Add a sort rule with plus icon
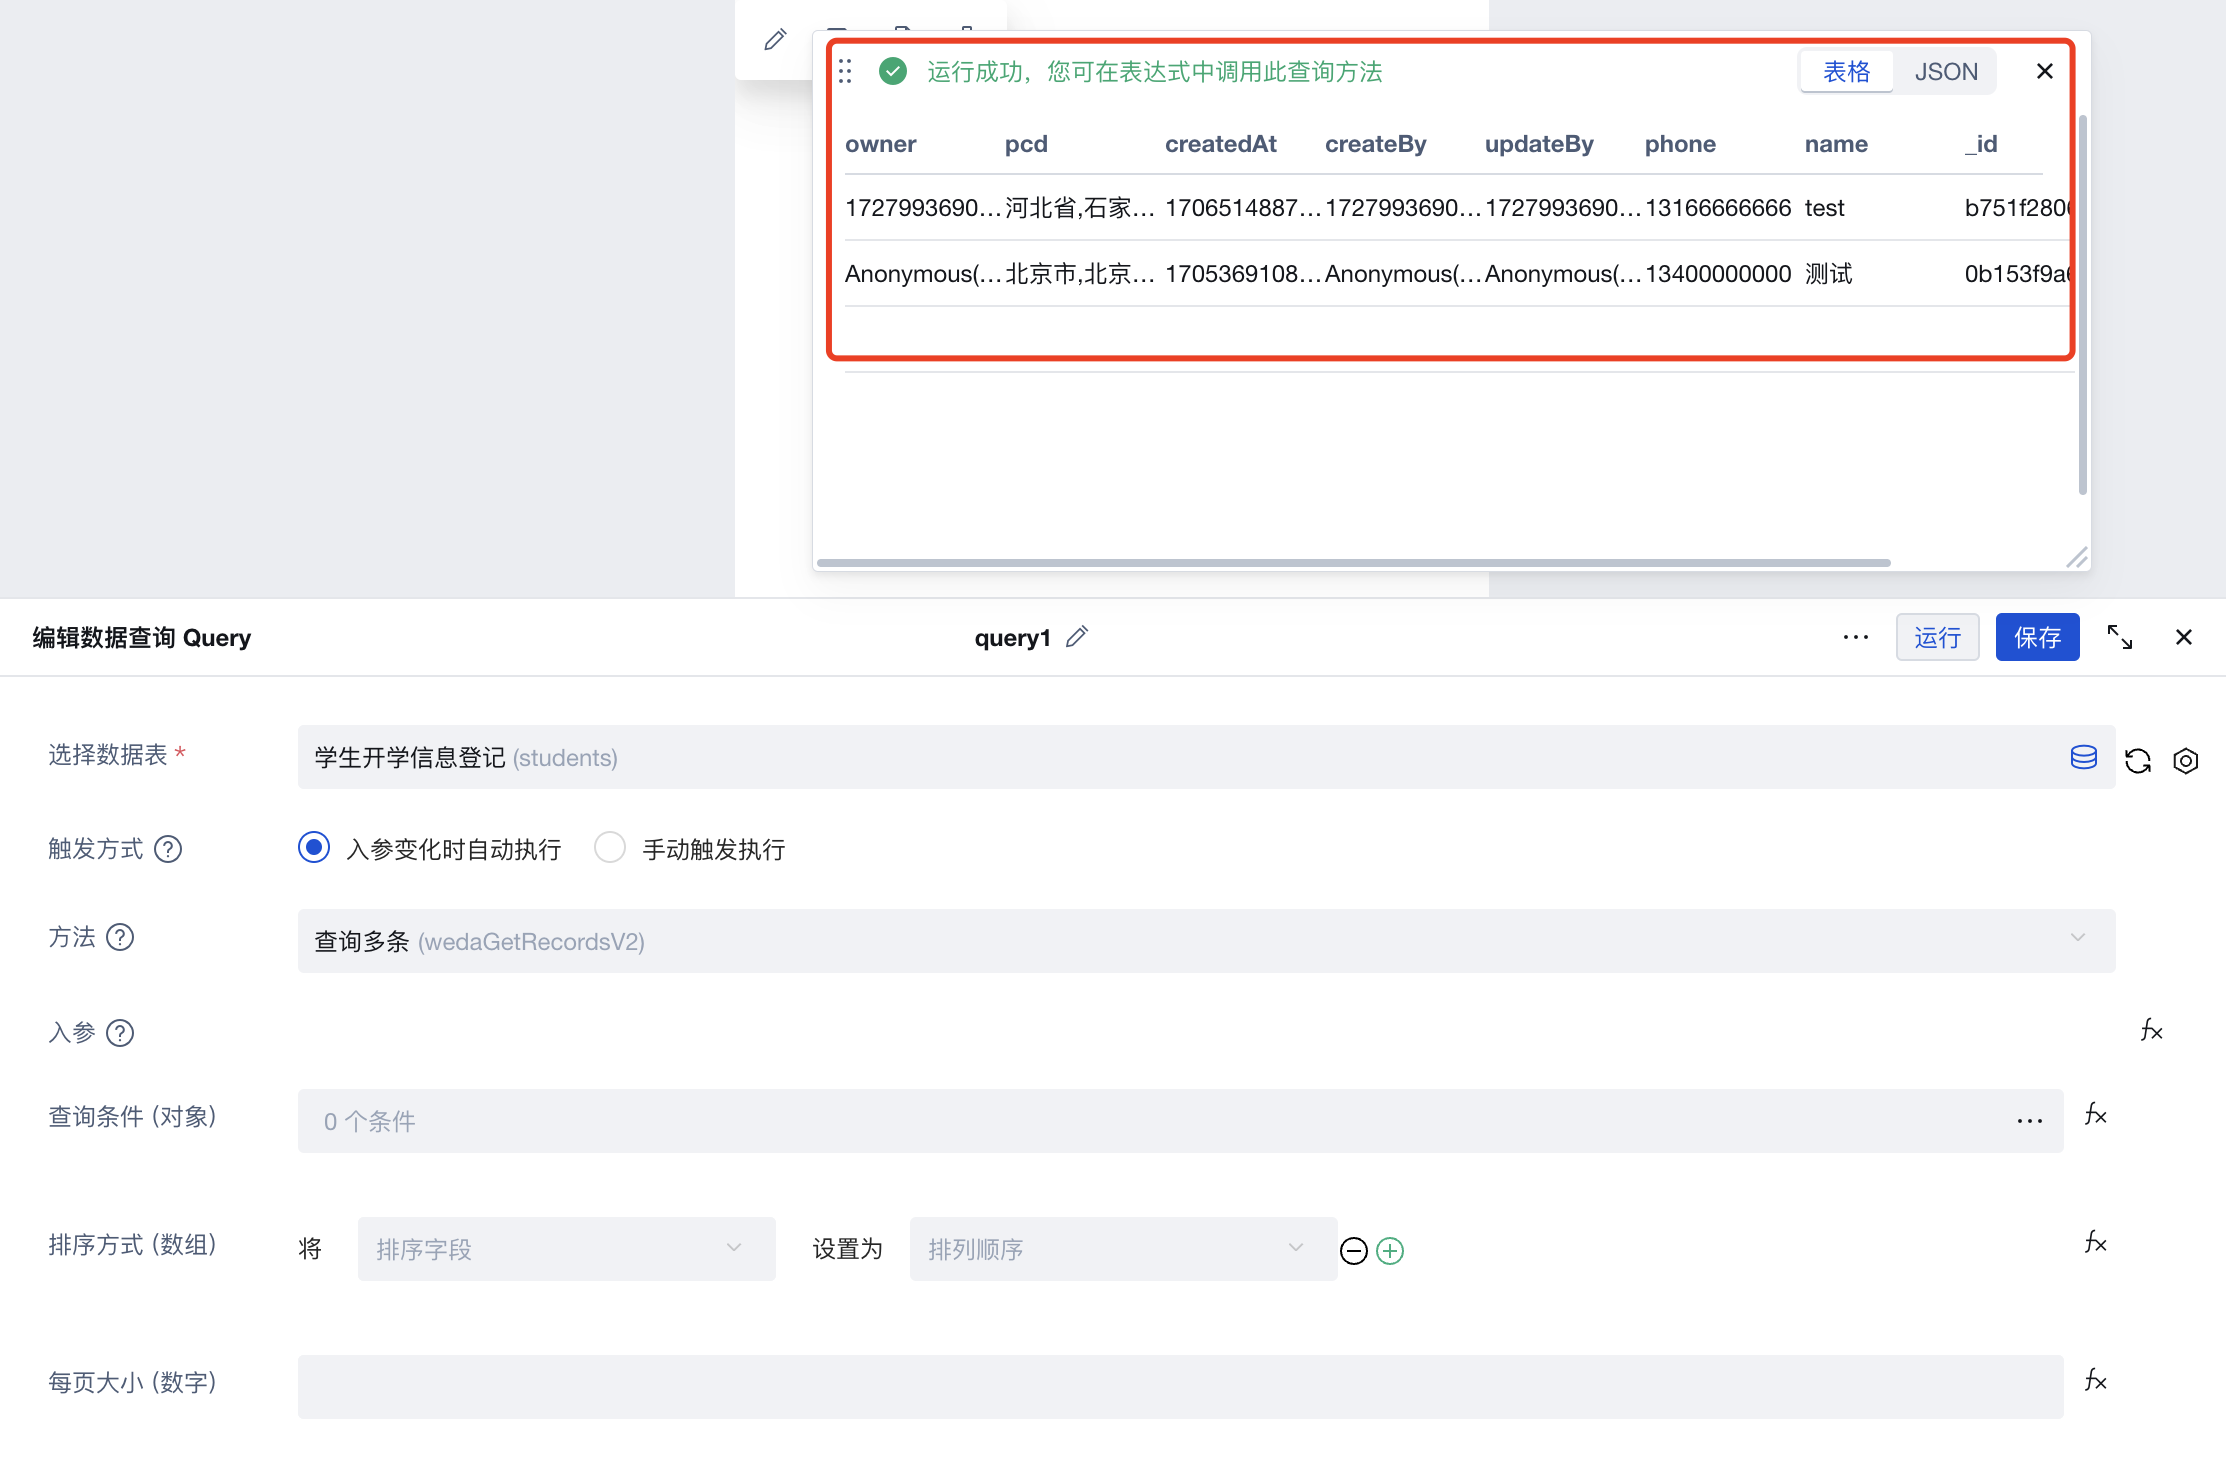The image size is (2226, 1476). point(1390,1251)
